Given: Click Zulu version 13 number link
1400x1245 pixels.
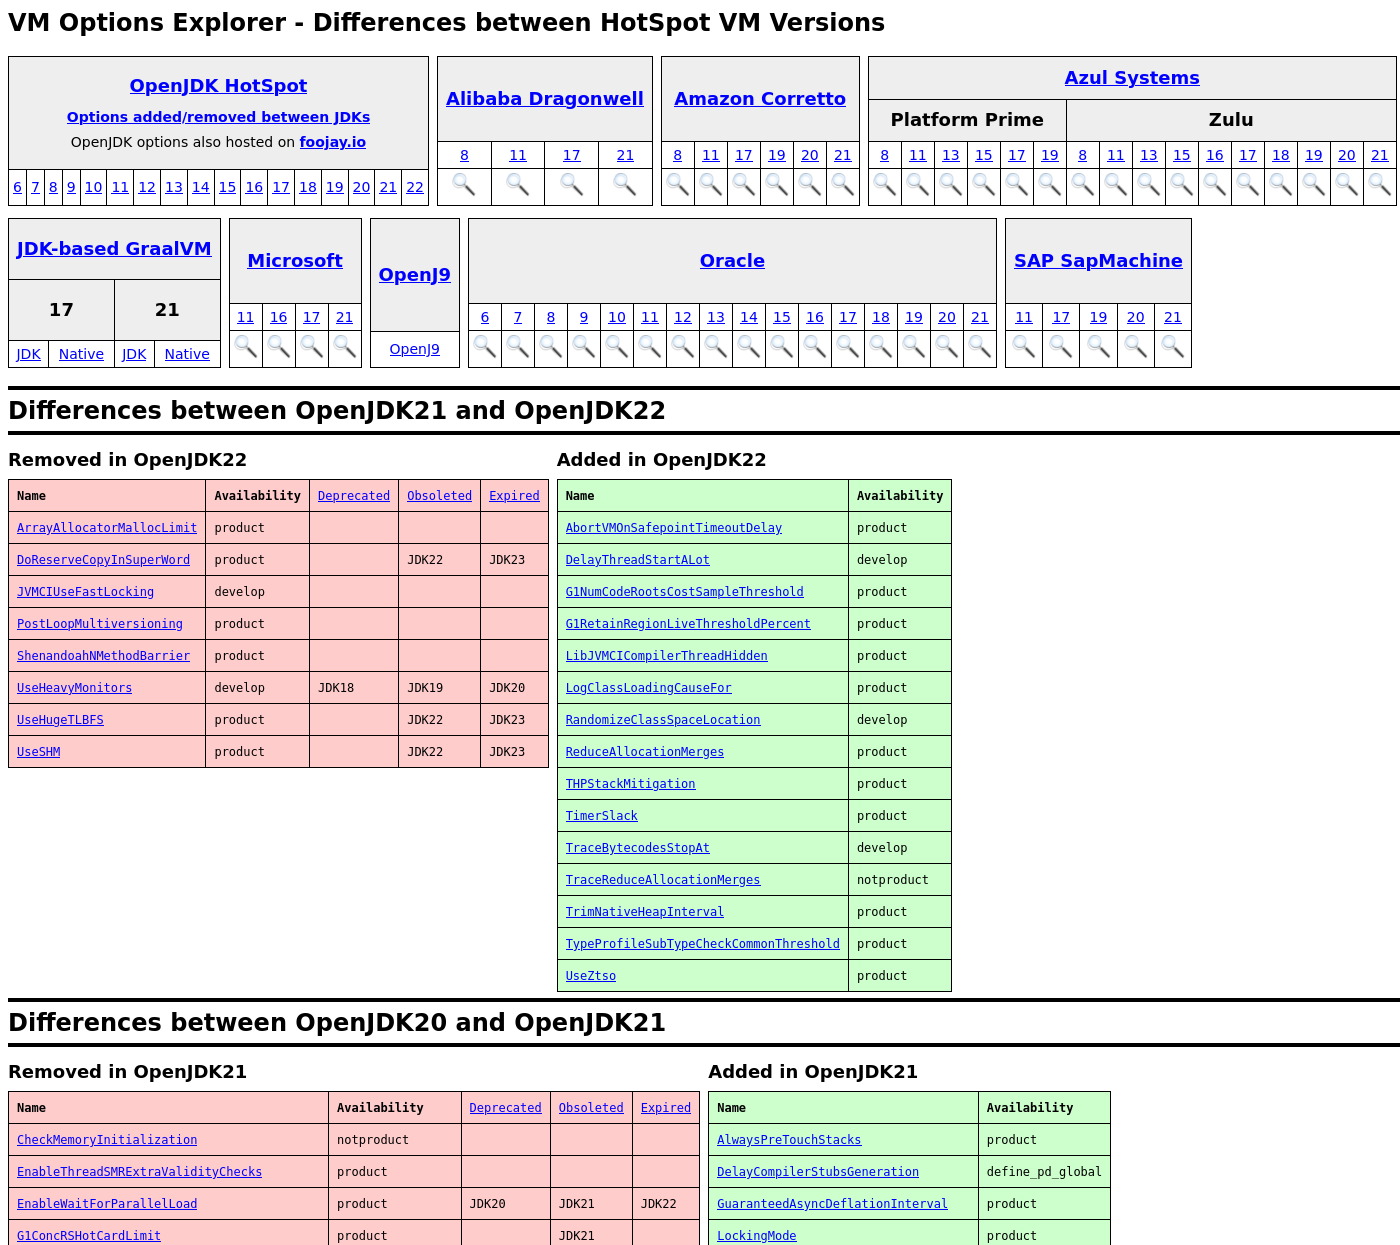Looking at the screenshot, I should (x=1149, y=155).
